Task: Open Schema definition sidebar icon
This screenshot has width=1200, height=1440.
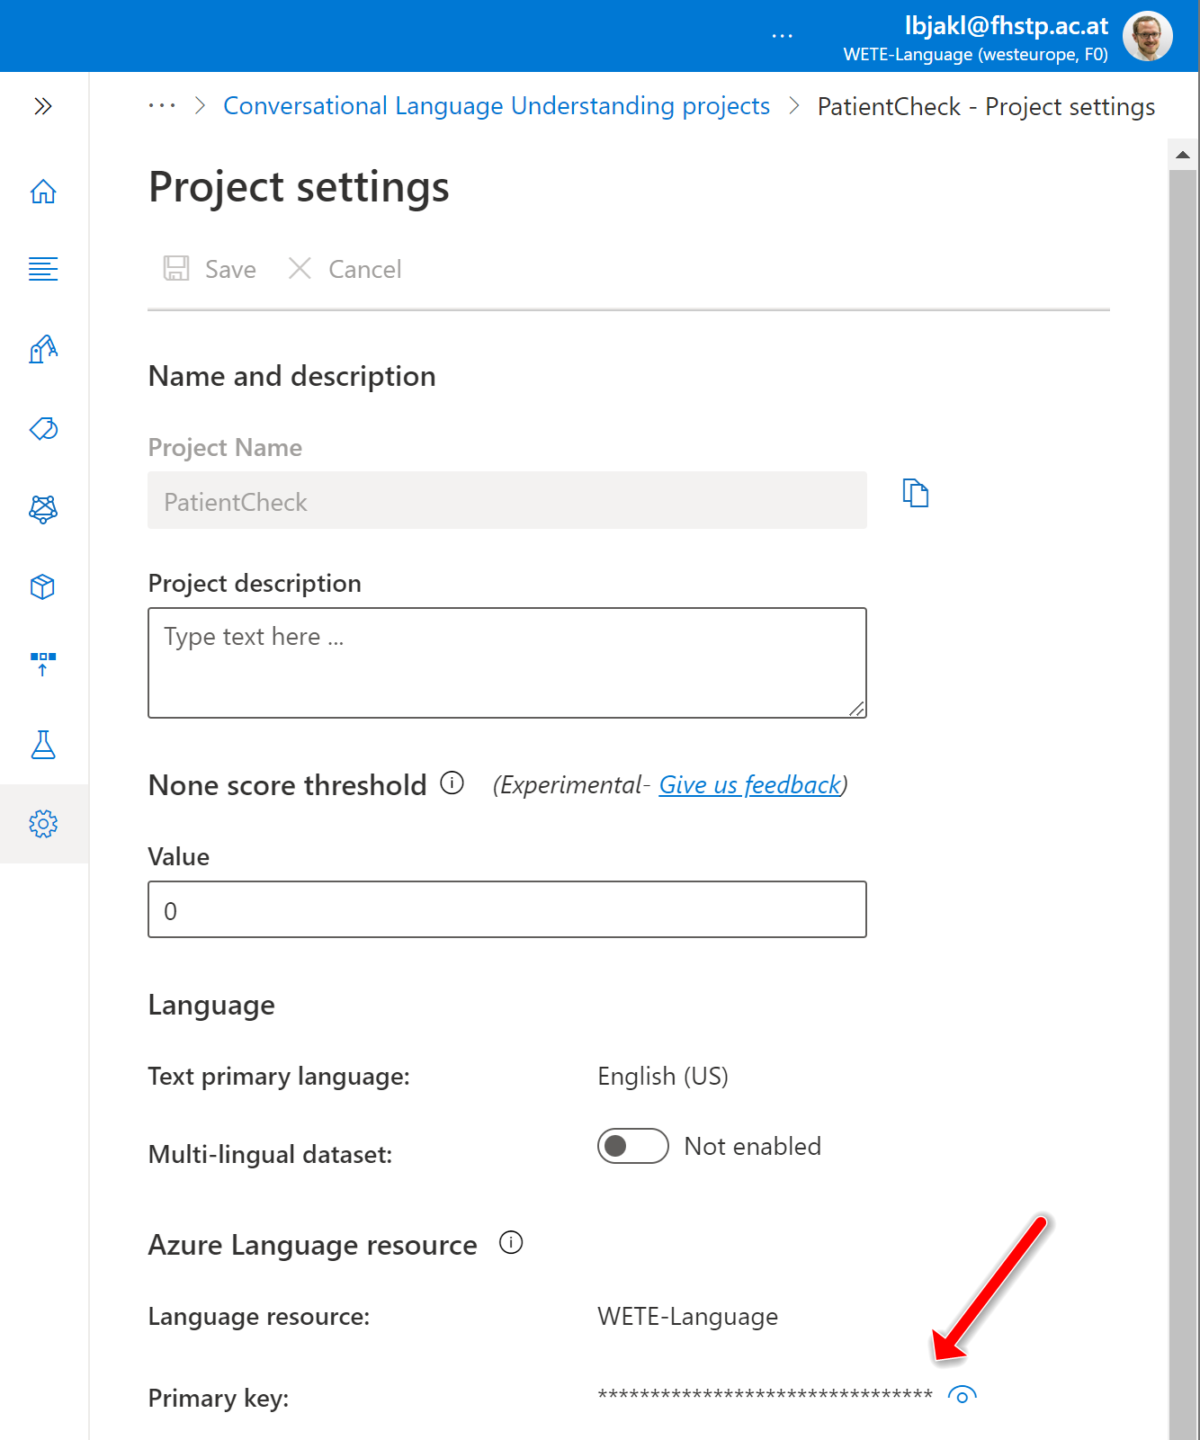Action: tap(43, 269)
